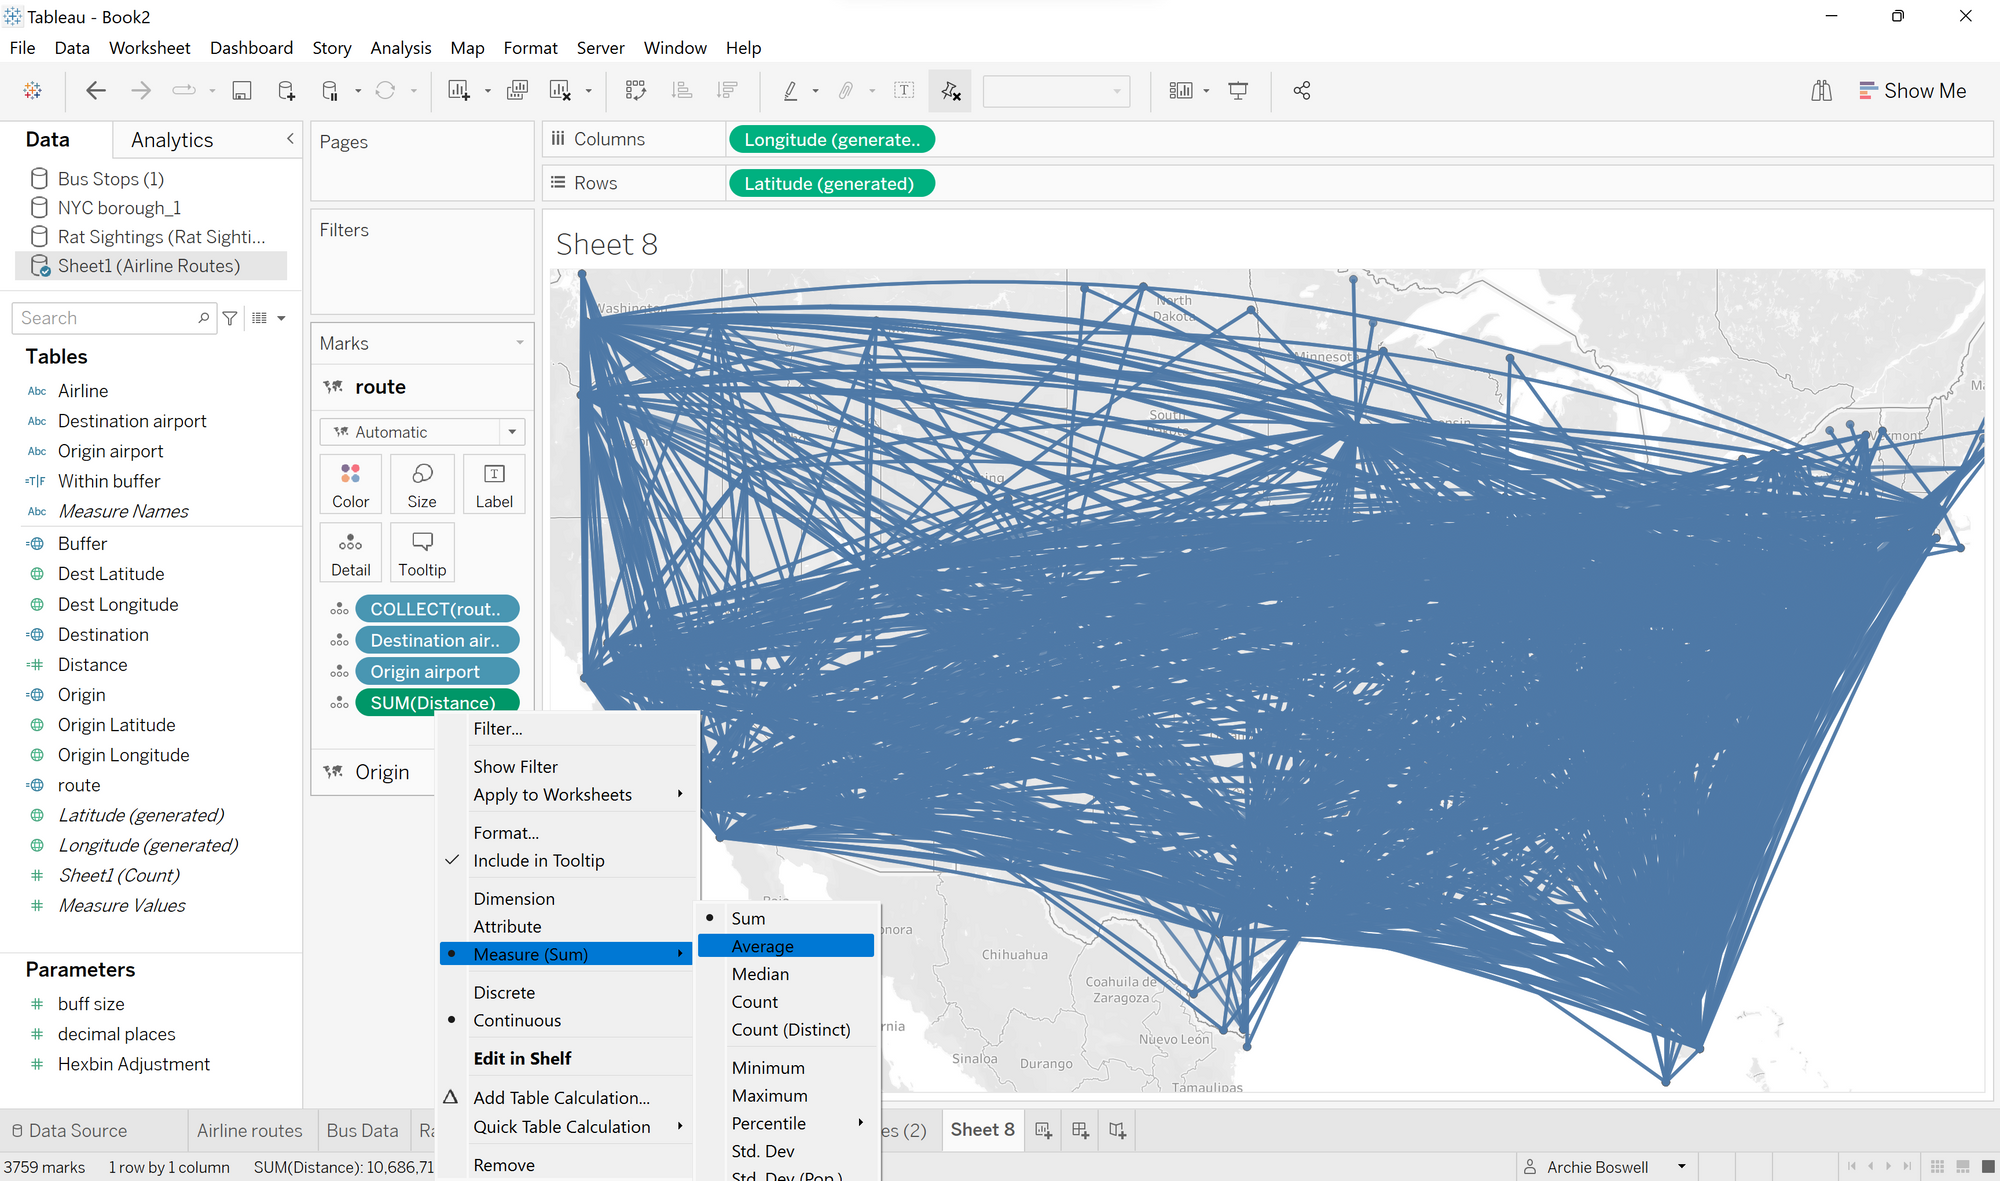Click the Share workbook icon
Screen dimensions: 2000x1181
tap(1301, 91)
